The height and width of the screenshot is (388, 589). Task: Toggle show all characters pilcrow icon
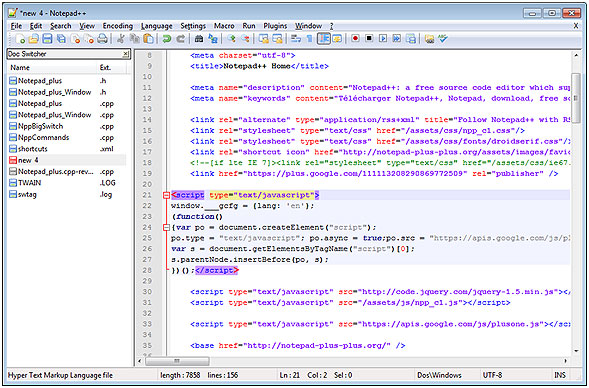point(310,38)
